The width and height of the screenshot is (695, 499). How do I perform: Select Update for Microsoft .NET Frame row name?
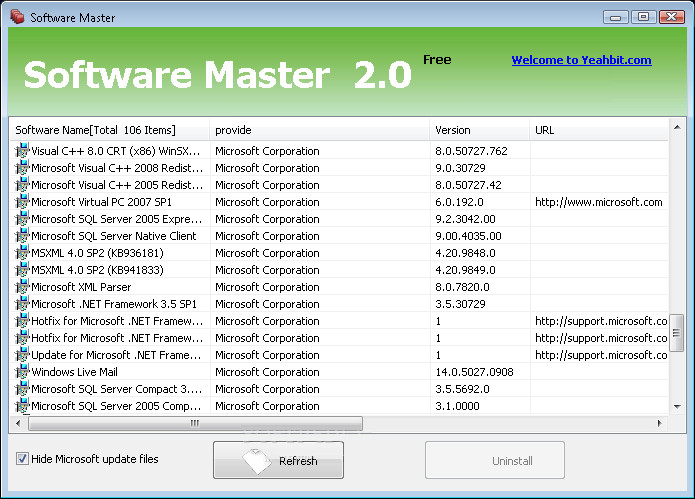click(x=116, y=355)
